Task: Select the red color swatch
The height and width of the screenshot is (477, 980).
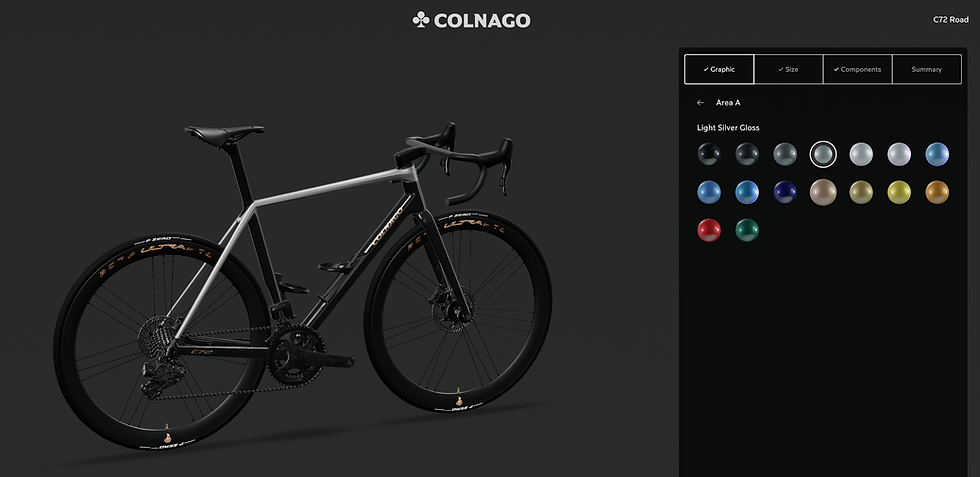Action: (709, 230)
